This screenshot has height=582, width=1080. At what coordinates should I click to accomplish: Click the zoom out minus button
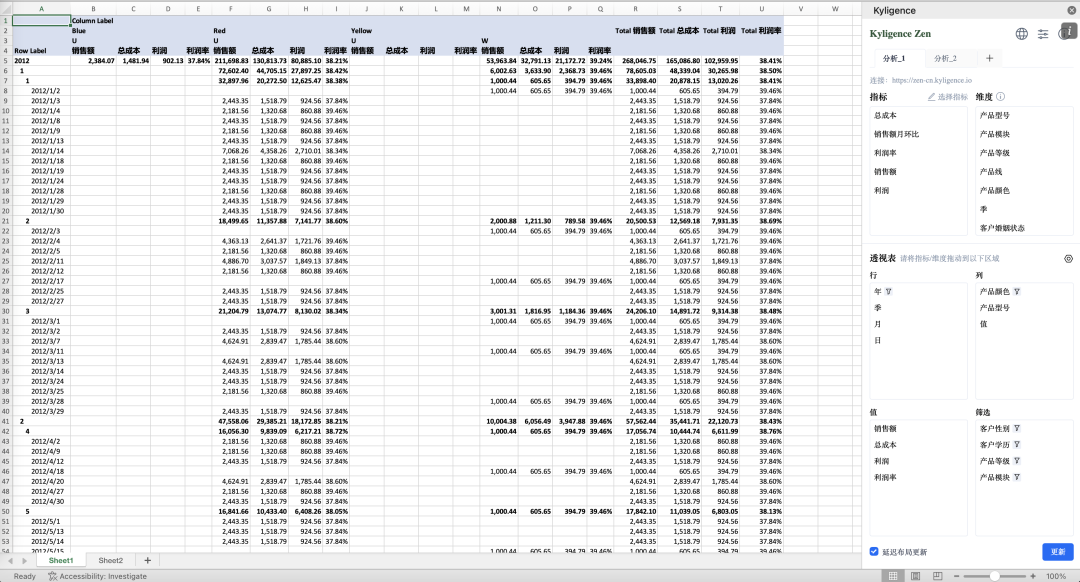pyautogui.click(x=956, y=576)
